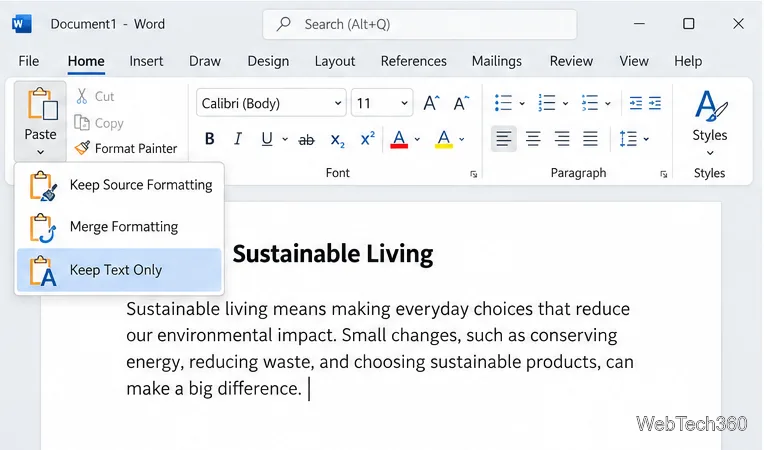Toggle Italic formatting
764x450 pixels.
[238, 139]
